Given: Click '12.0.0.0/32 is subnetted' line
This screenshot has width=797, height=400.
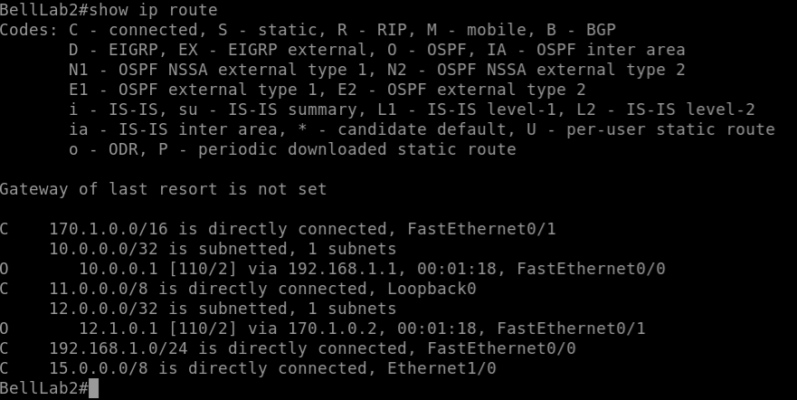Looking at the screenshot, I should [x=223, y=309].
